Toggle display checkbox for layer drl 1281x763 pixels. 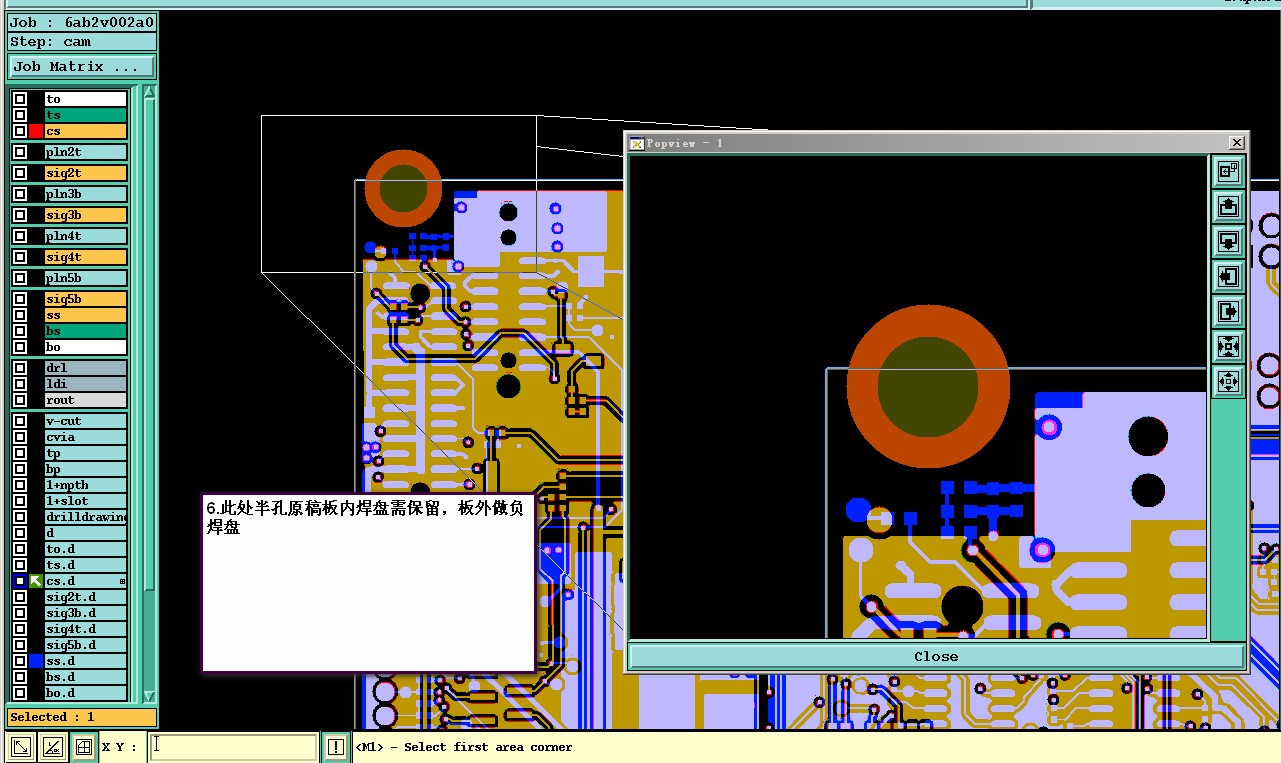point(20,368)
